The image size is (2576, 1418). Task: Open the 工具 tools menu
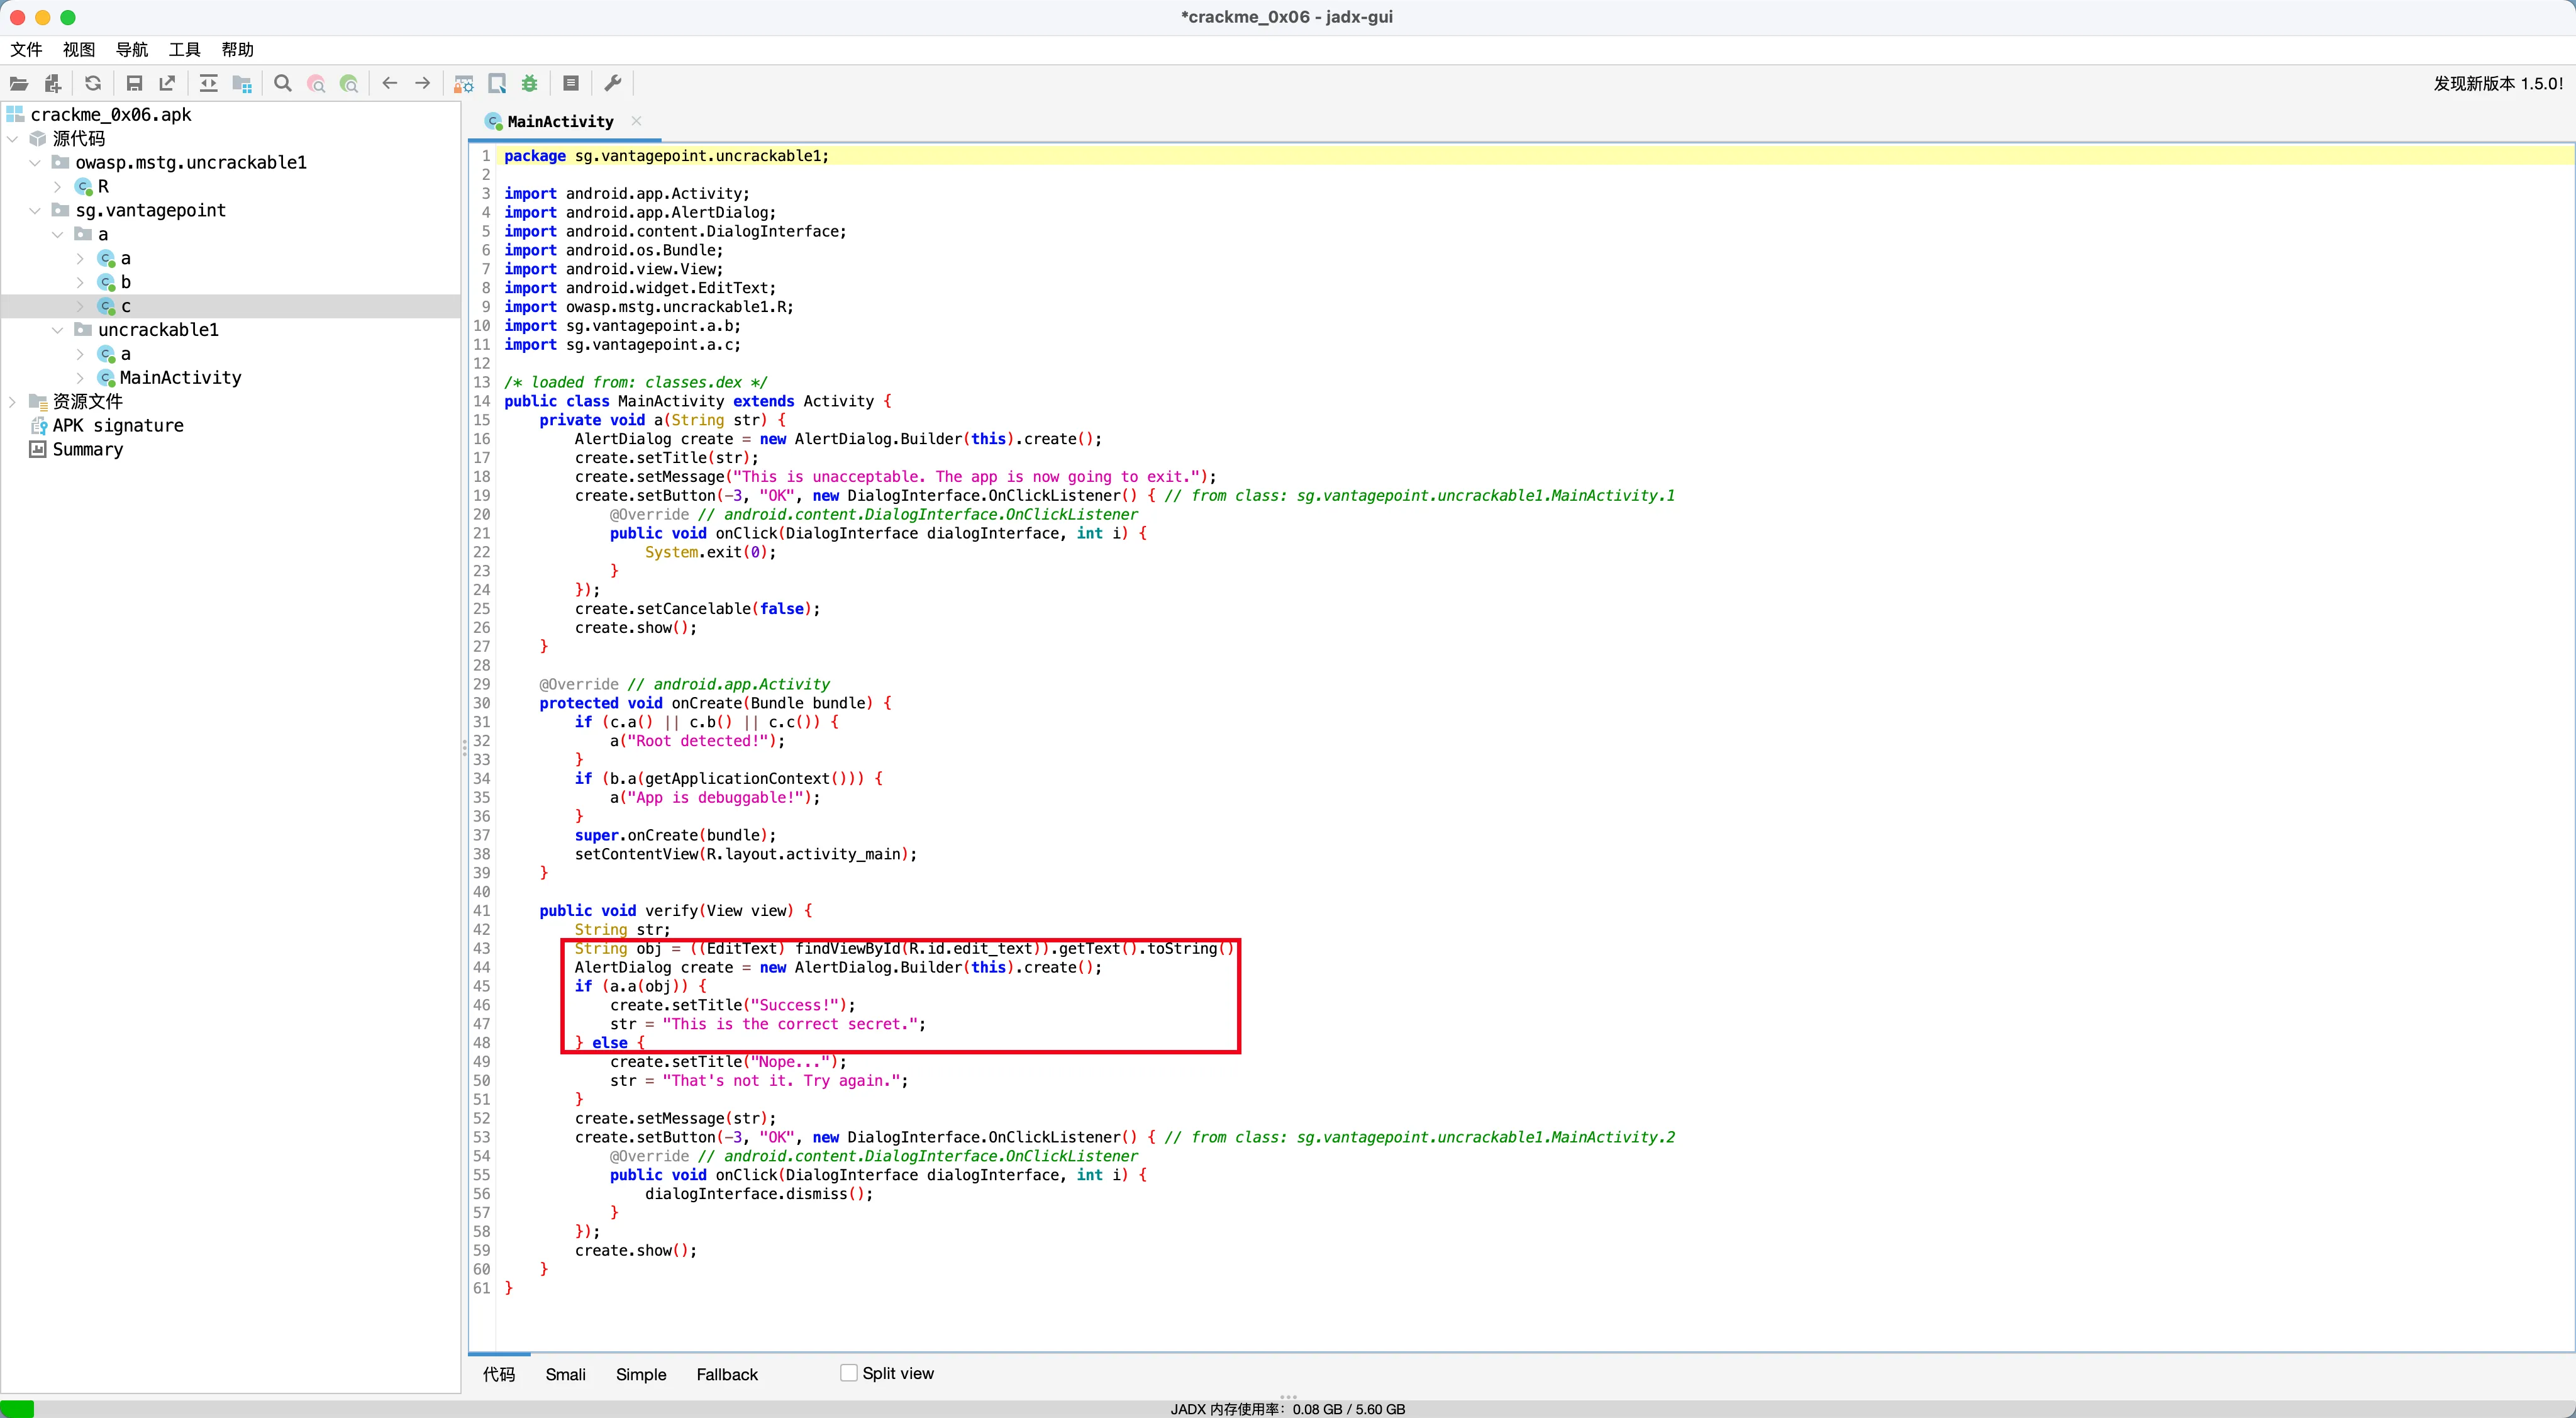(184, 50)
